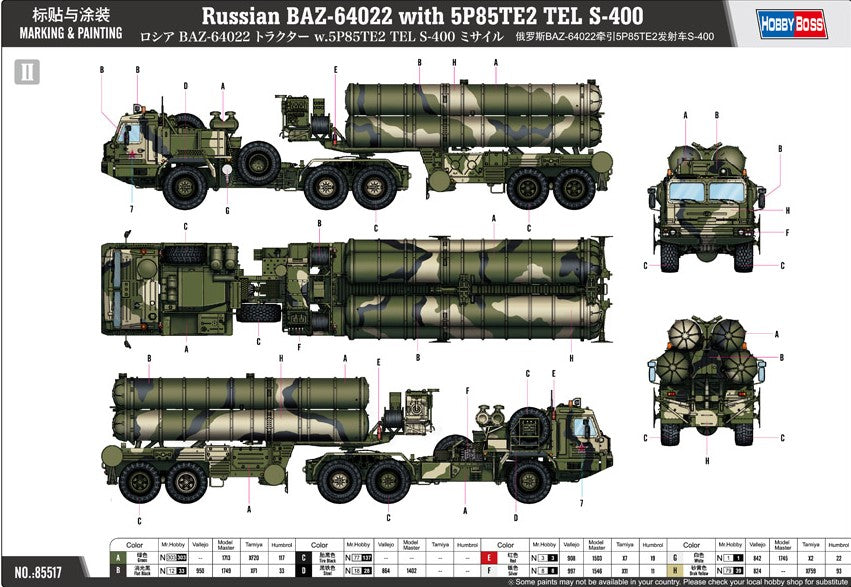Click the G callout label below the left-side view
This screenshot has width=851, height=587.
(x=227, y=210)
